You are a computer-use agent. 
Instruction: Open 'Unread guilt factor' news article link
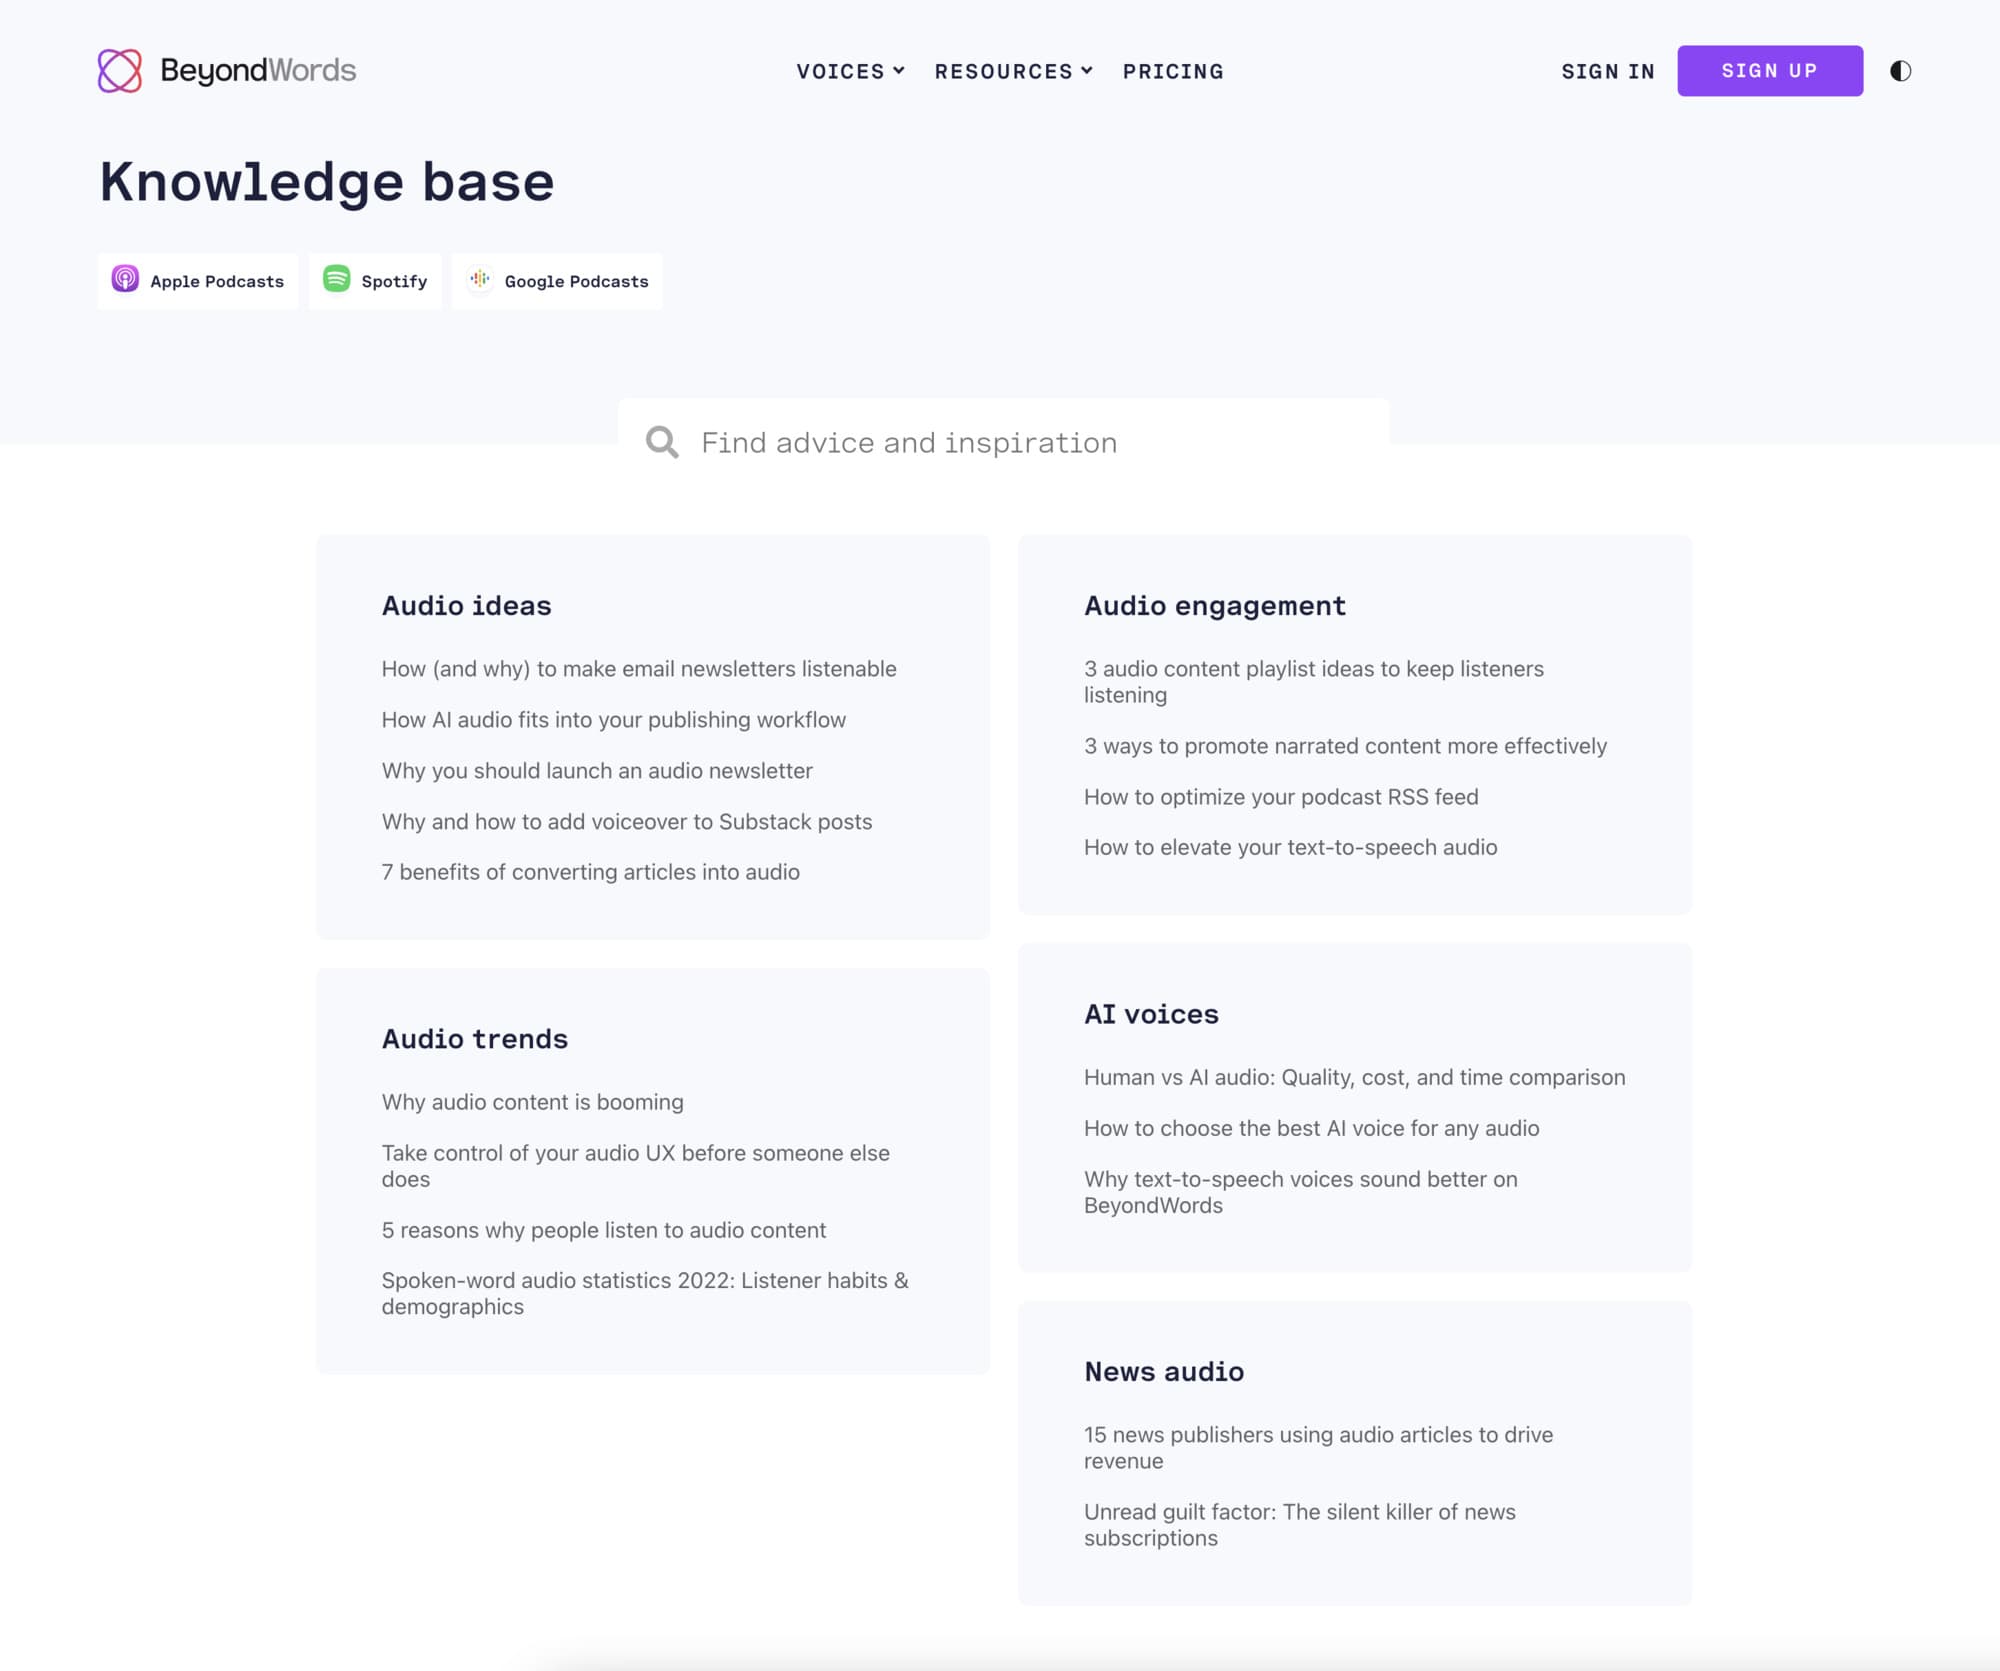point(1299,1524)
